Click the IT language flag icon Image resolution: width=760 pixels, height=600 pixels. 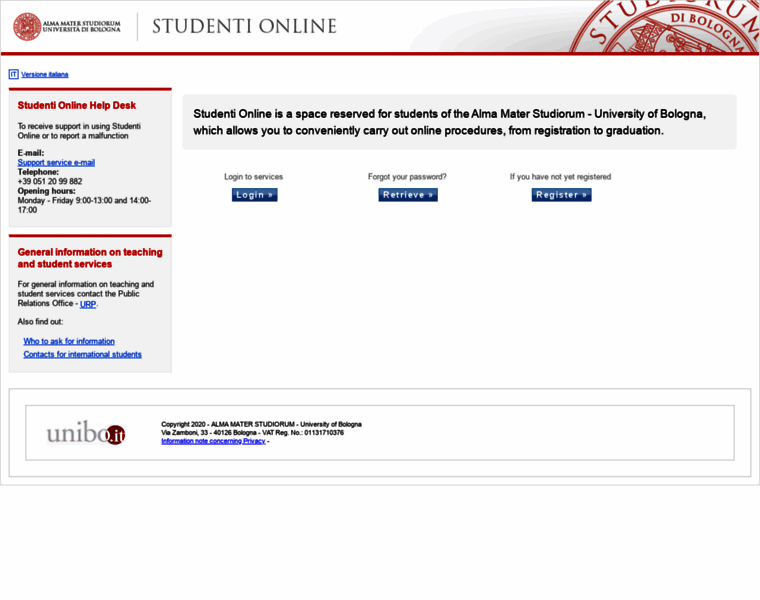click(14, 74)
